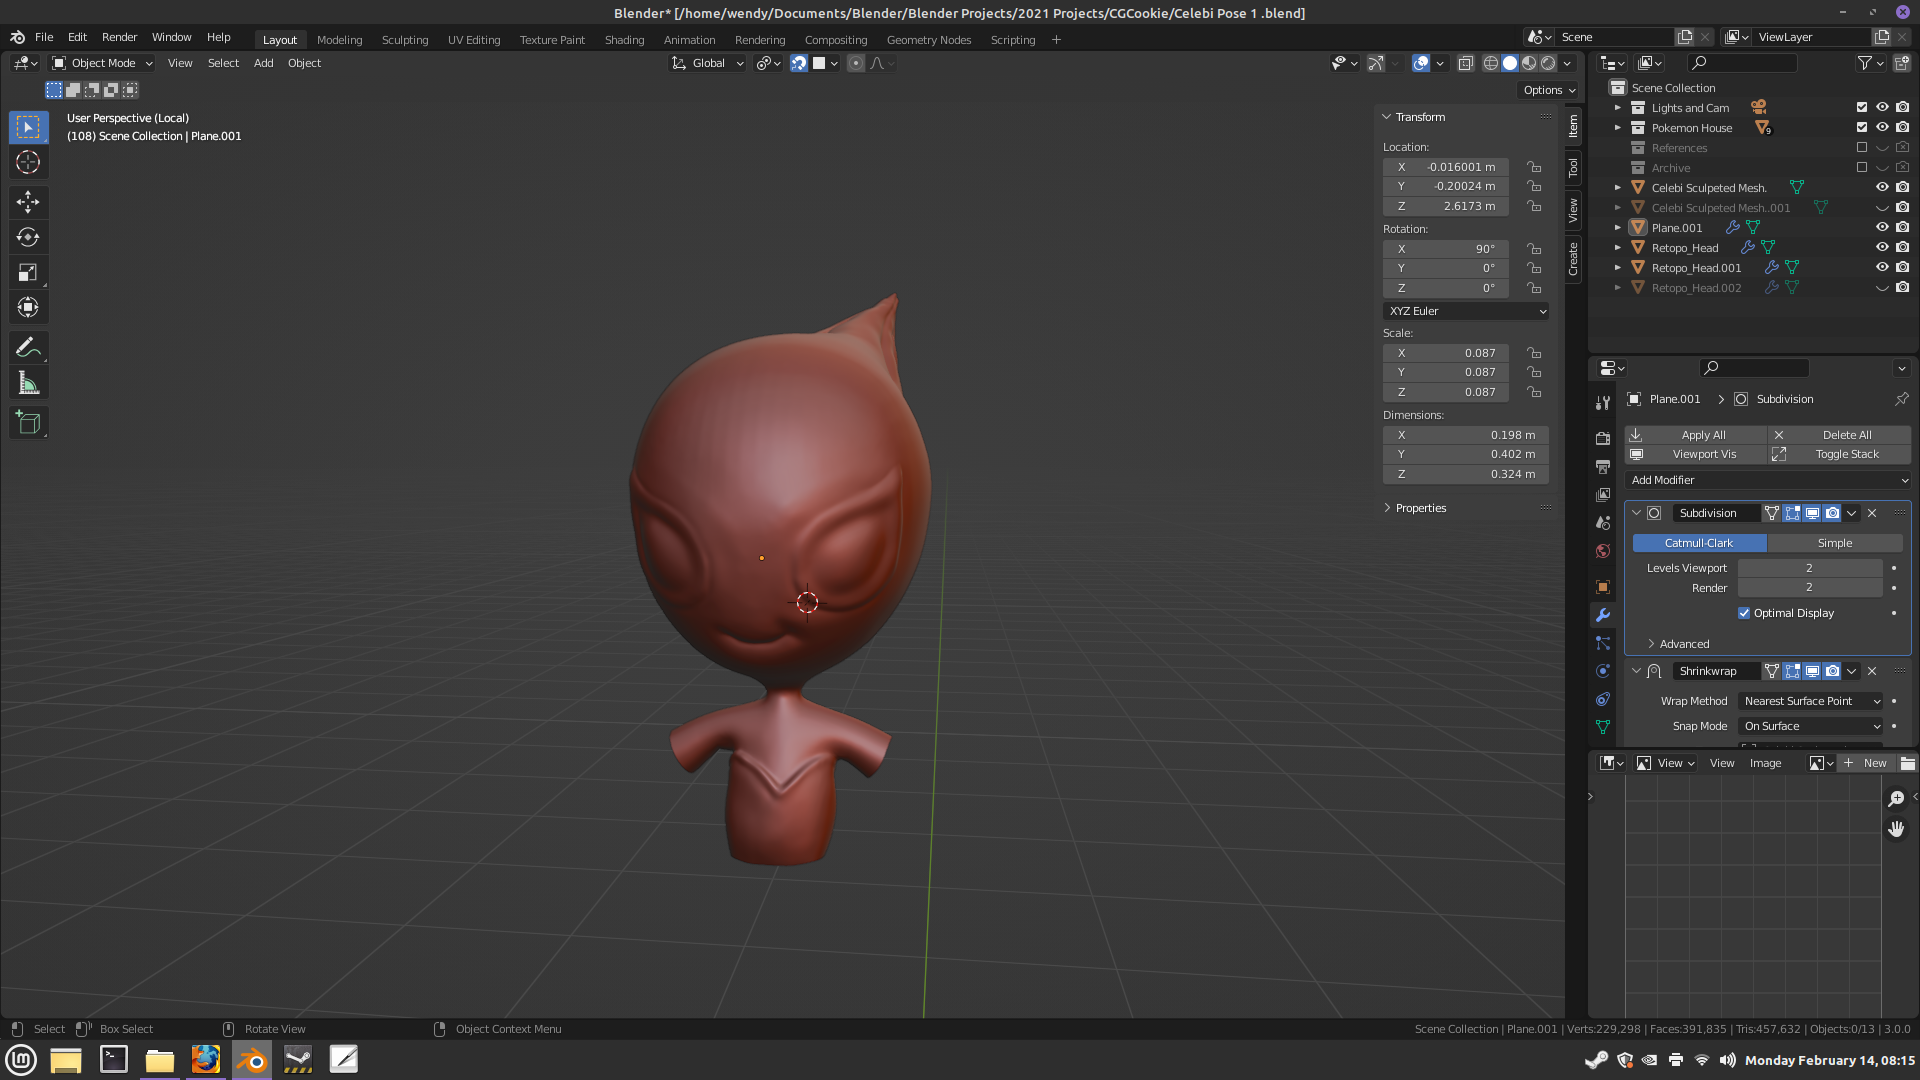This screenshot has height=1080, width=1920.
Task: Open the Render menu
Action: pyautogui.click(x=119, y=37)
